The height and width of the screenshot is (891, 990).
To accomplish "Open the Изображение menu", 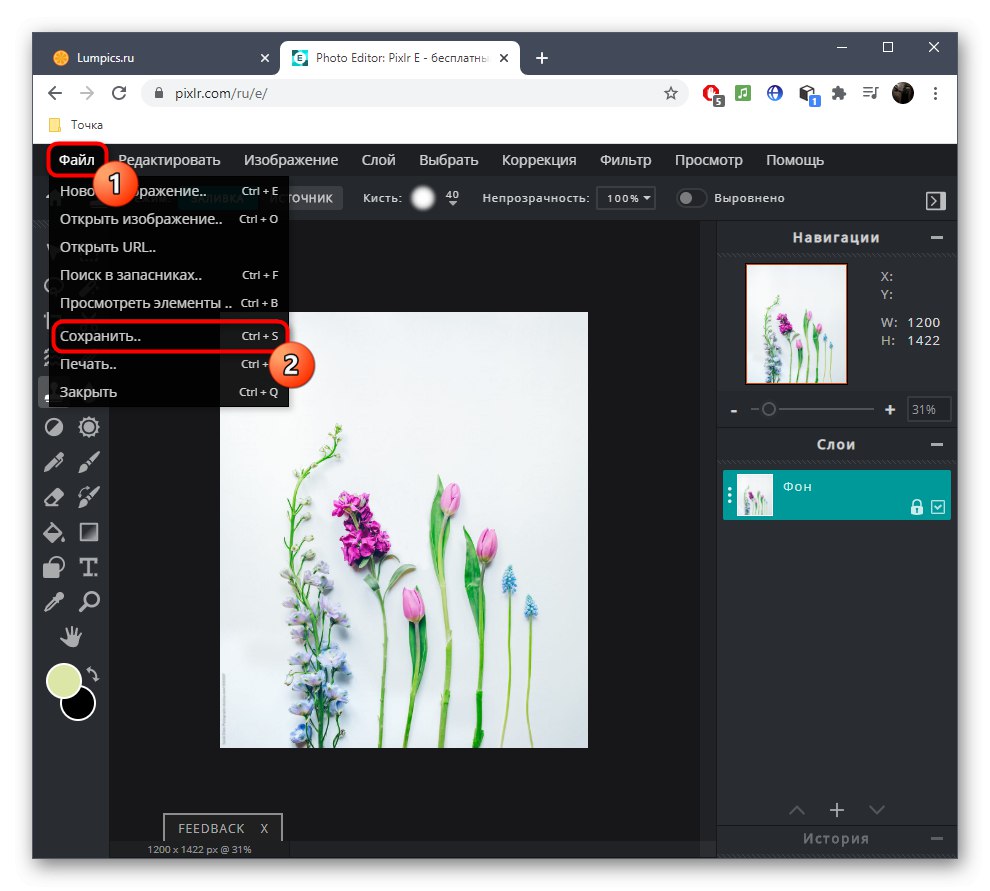I will click(291, 160).
